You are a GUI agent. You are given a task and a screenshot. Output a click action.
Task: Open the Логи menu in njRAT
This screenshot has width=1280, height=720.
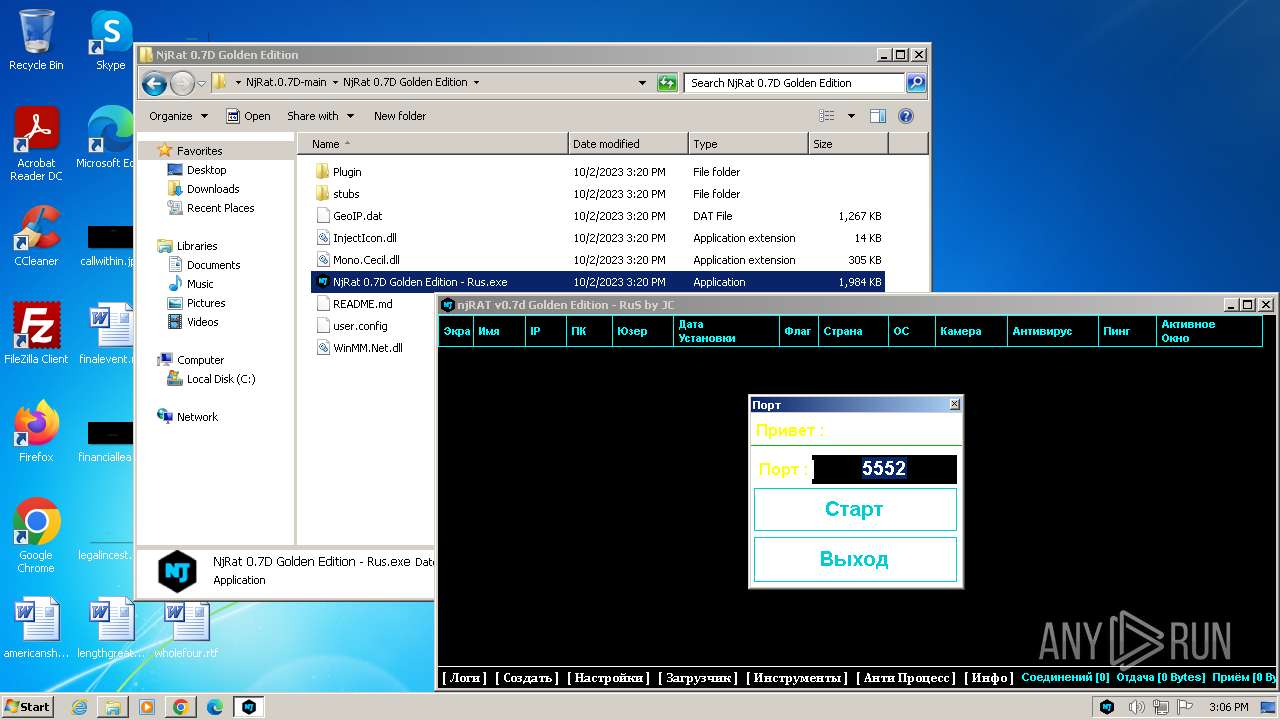465,678
